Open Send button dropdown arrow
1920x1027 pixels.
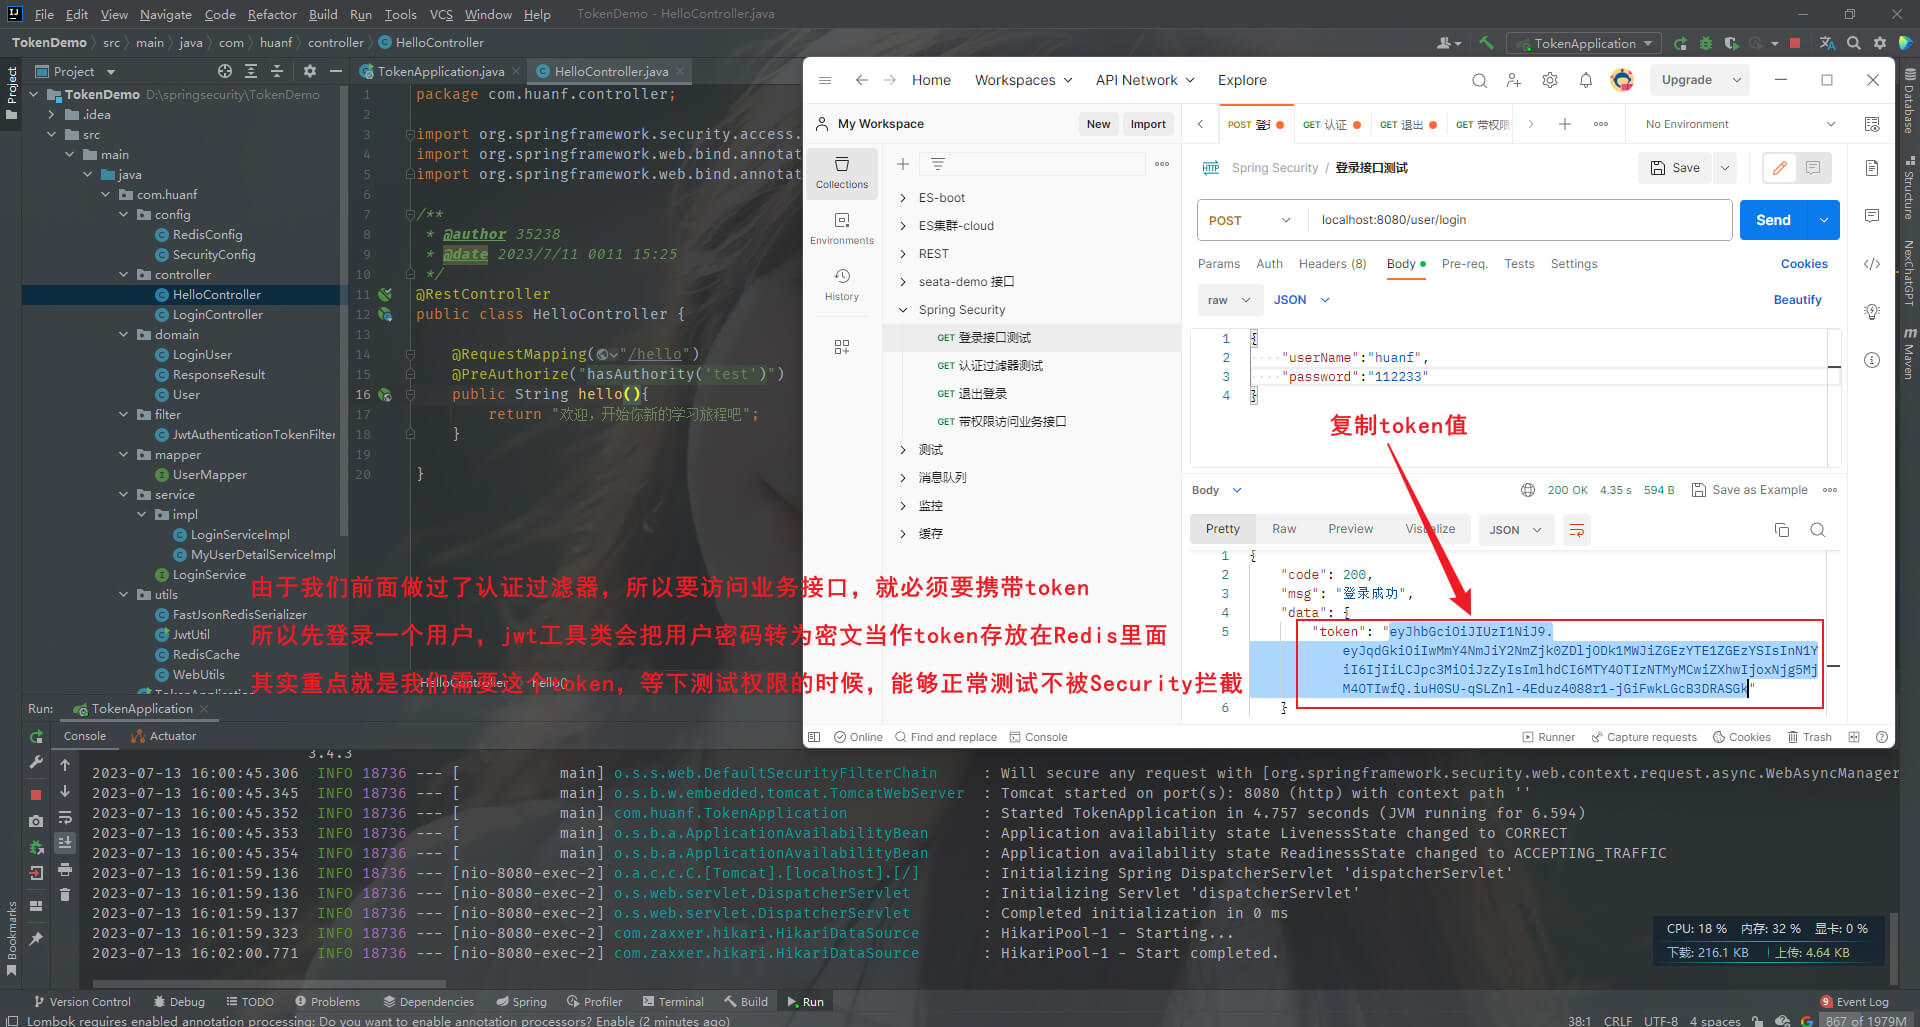(1824, 220)
